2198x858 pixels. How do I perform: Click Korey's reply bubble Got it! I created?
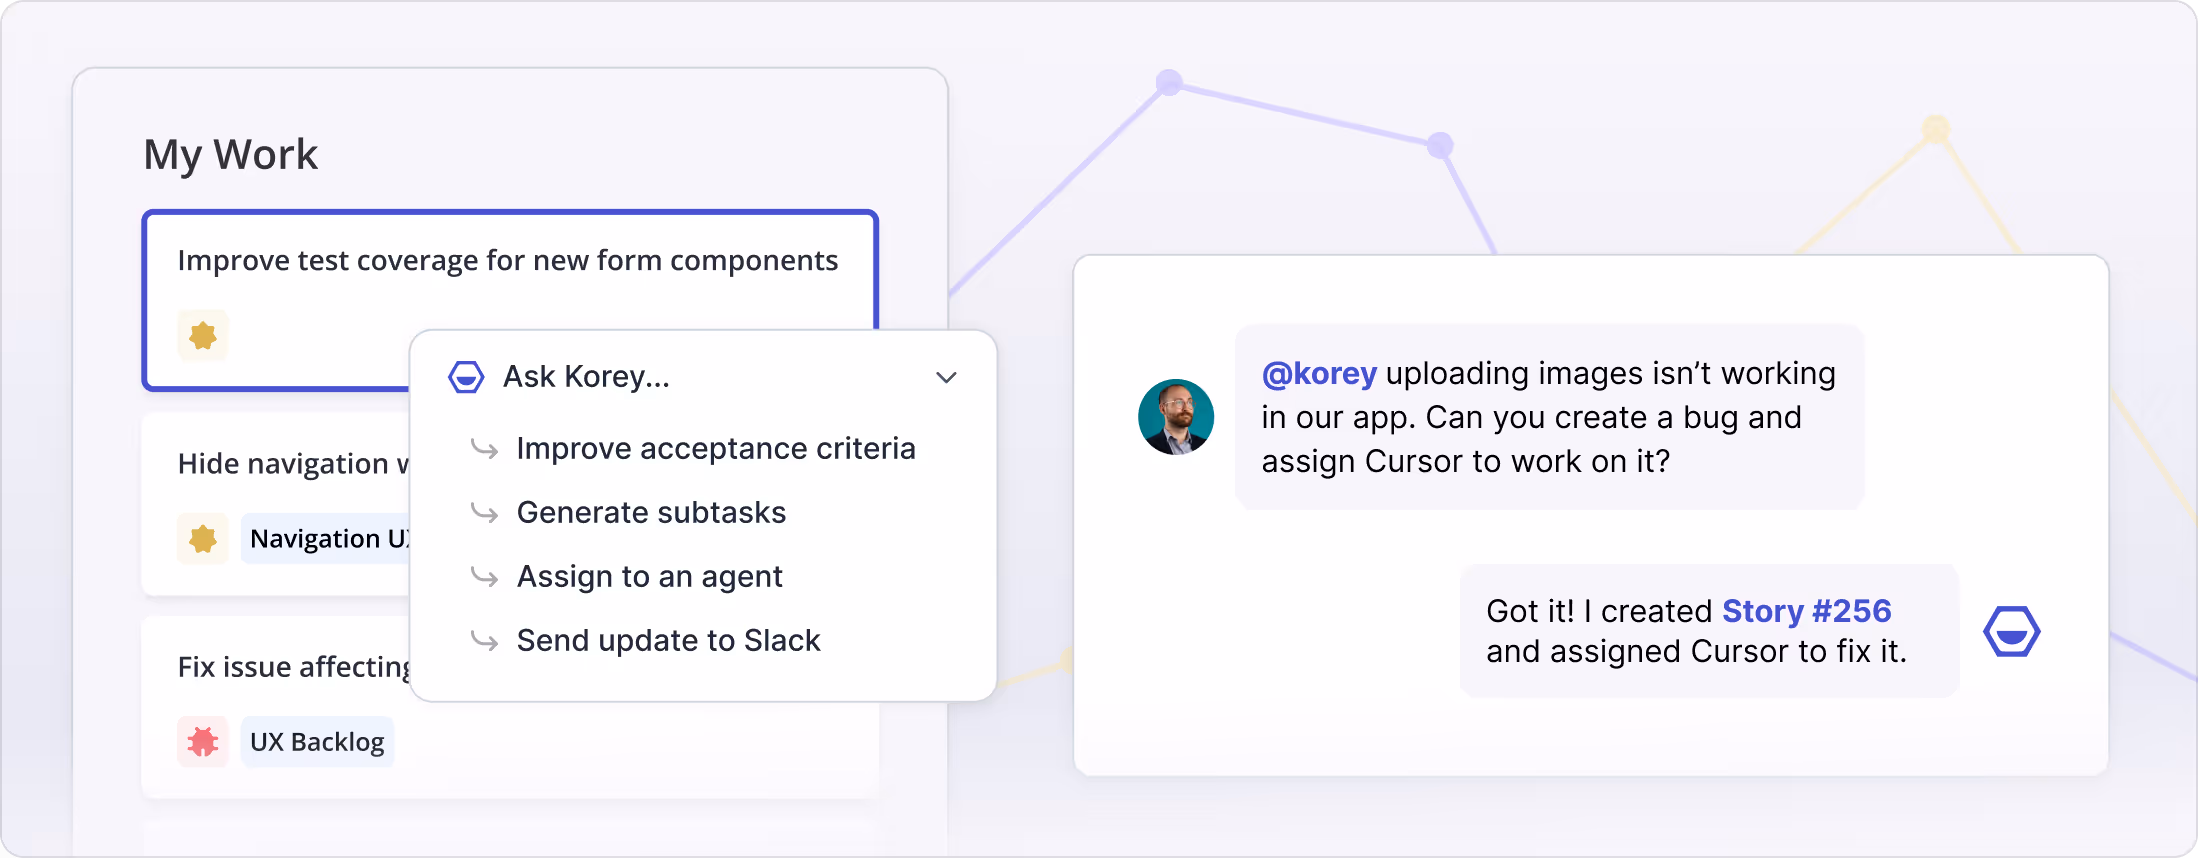tap(1709, 631)
